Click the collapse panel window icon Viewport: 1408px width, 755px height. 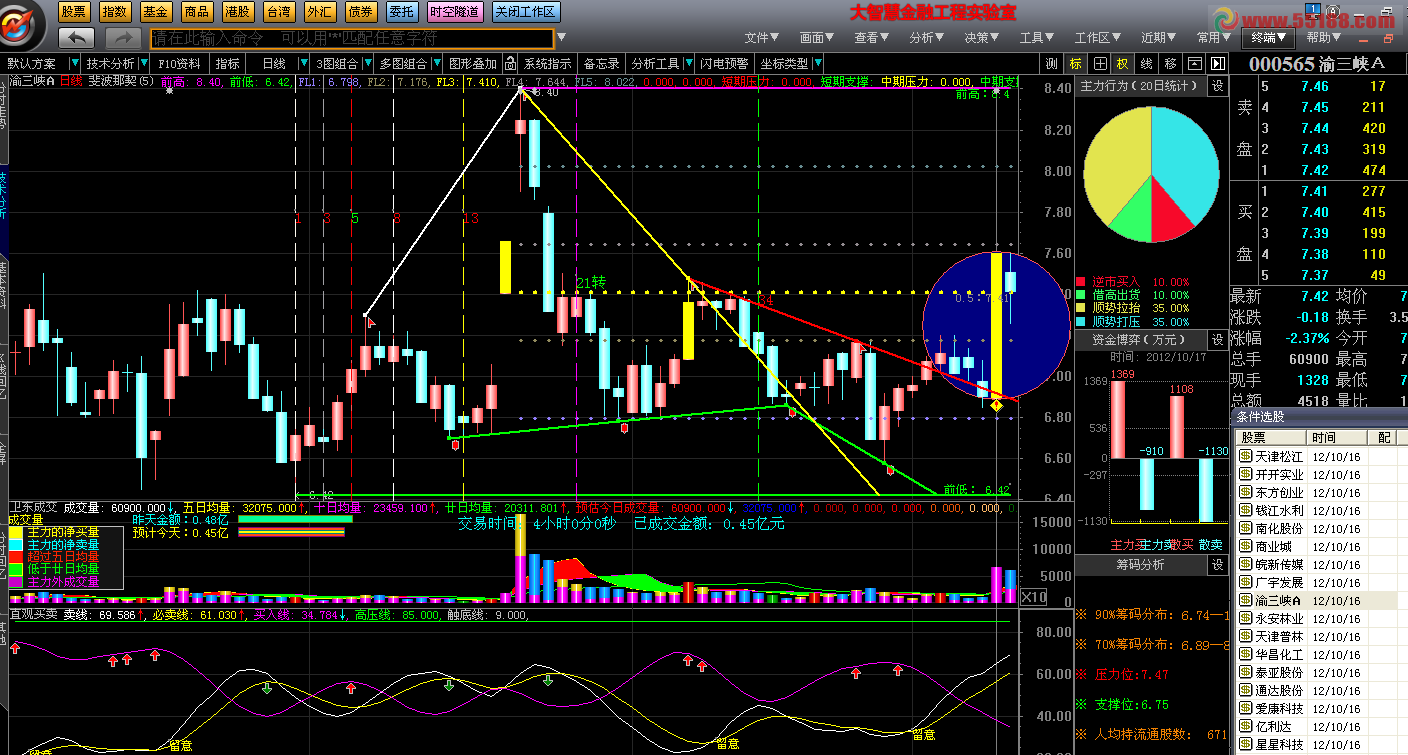click(1193, 63)
